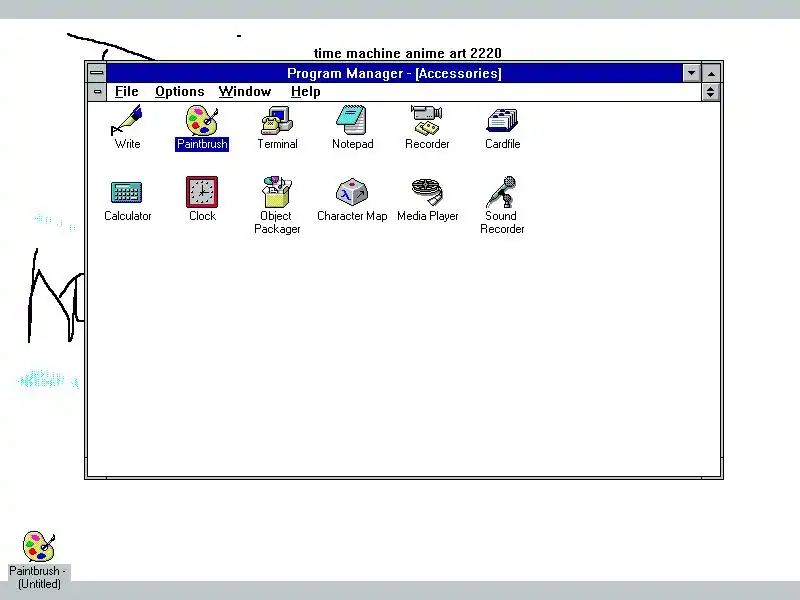Click the Accessories restore double-arrow button
The image size is (800, 600).
710,92
